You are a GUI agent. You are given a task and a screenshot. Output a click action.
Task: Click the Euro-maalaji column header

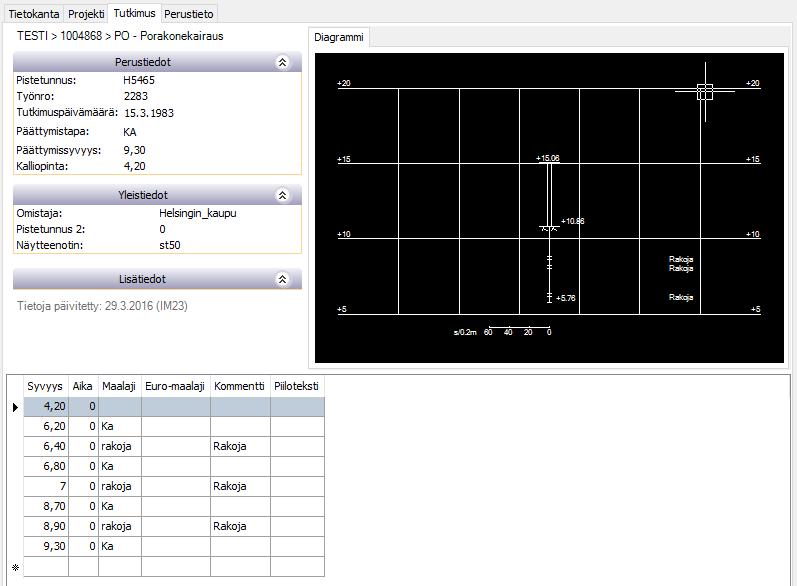(x=175, y=386)
